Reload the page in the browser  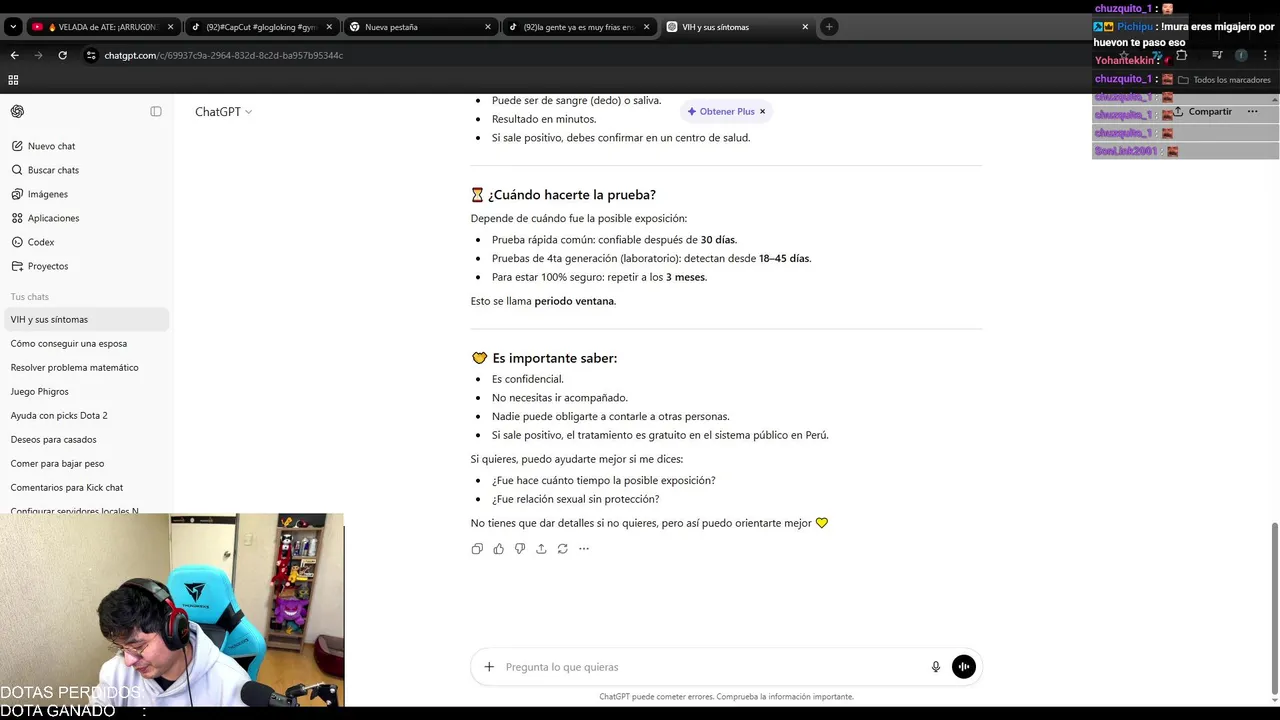(x=62, y=55)
